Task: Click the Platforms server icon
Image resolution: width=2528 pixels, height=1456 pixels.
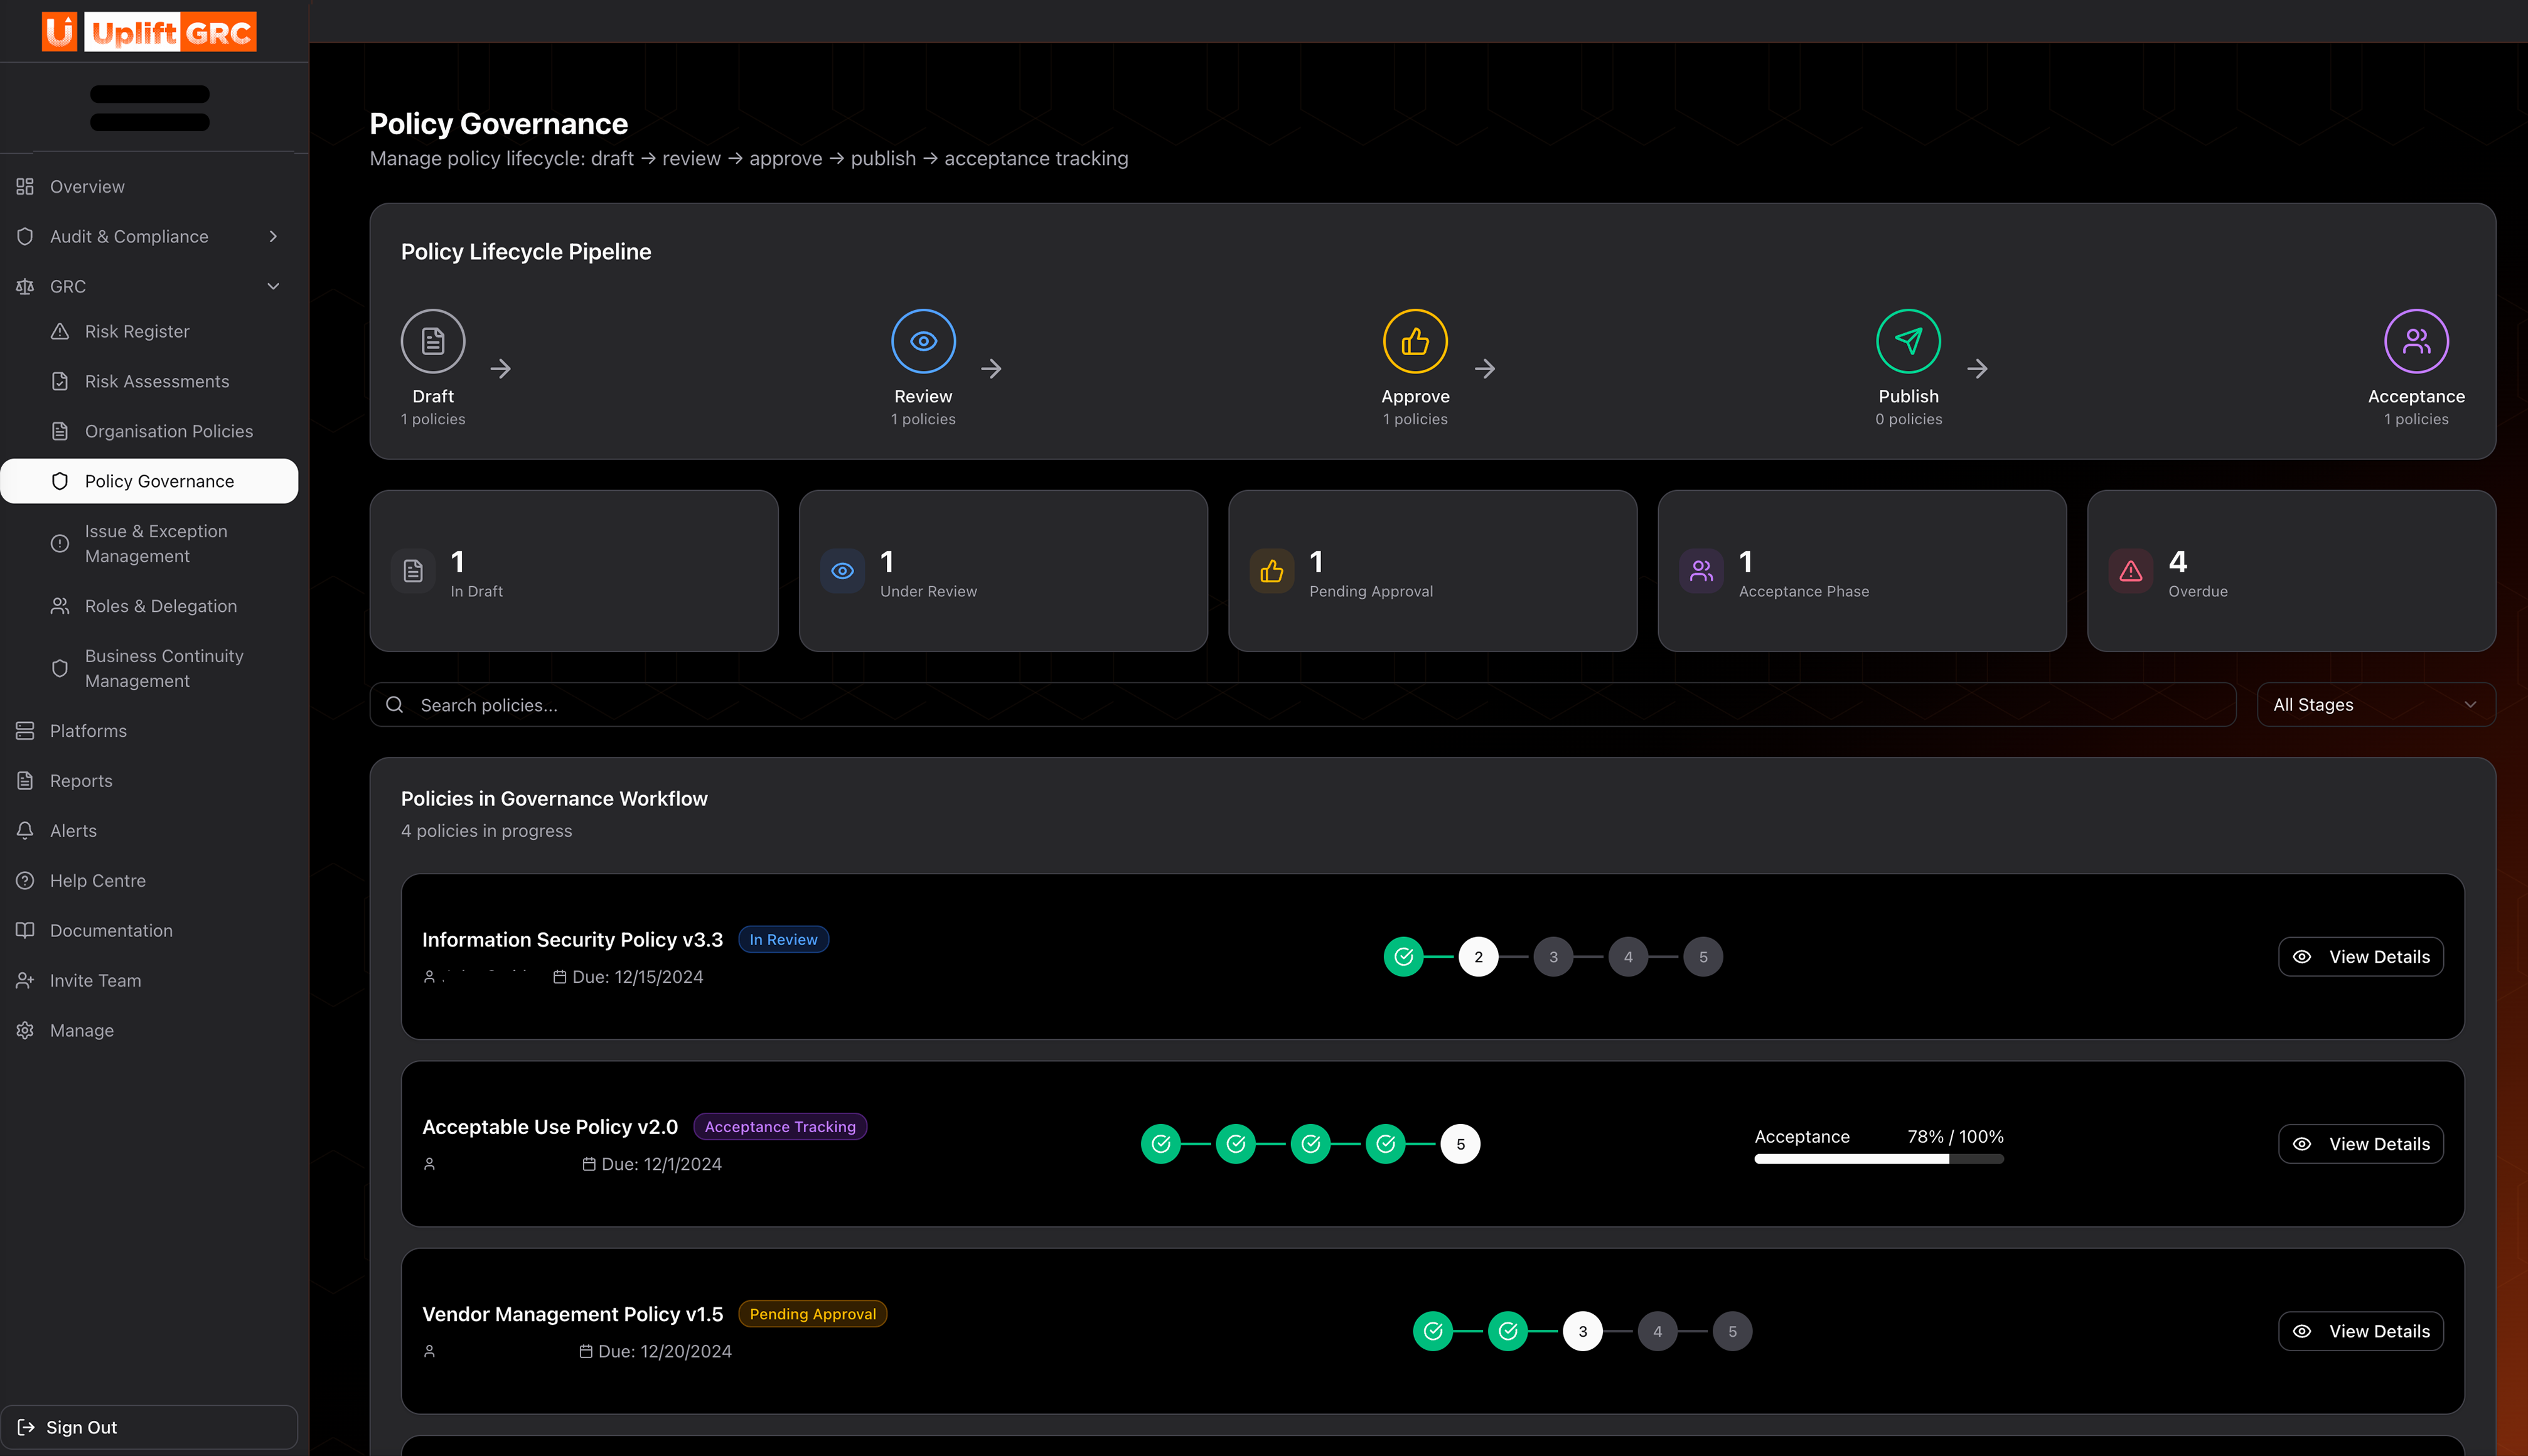Action: pyautogui.click(x=25, y=731)
